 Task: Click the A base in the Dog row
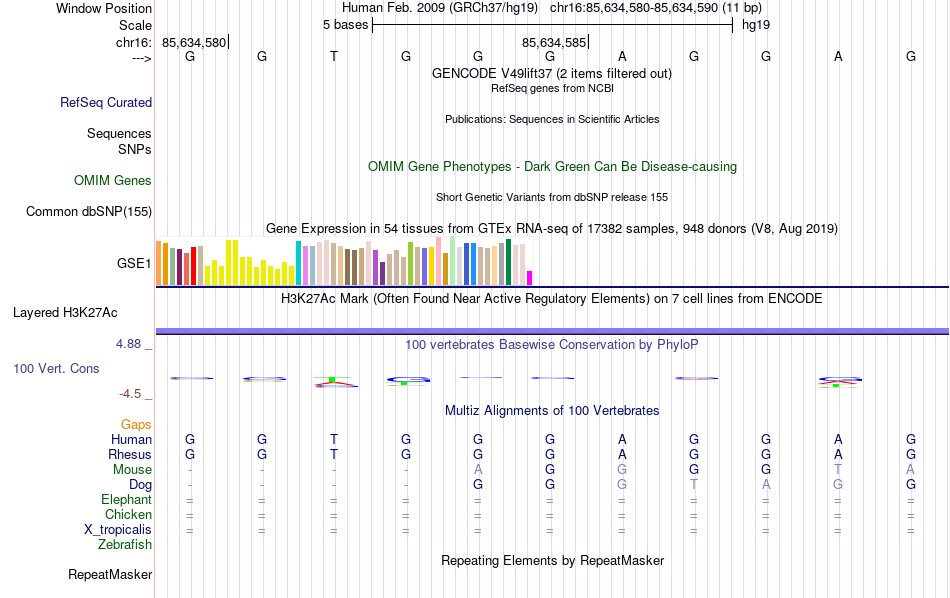pyautogui.click(x=766, y=484)
